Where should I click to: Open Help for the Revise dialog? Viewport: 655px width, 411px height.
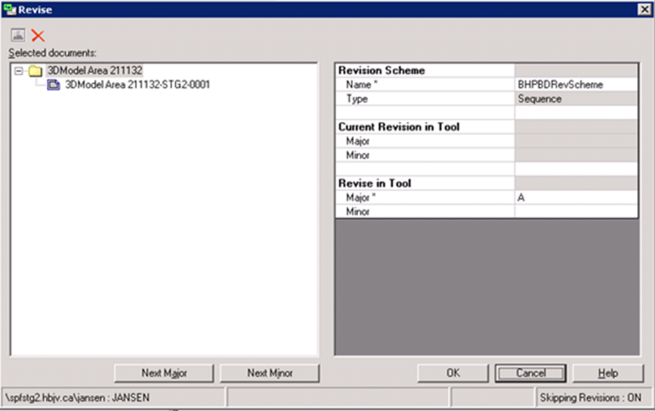click(x=608, y=372)
